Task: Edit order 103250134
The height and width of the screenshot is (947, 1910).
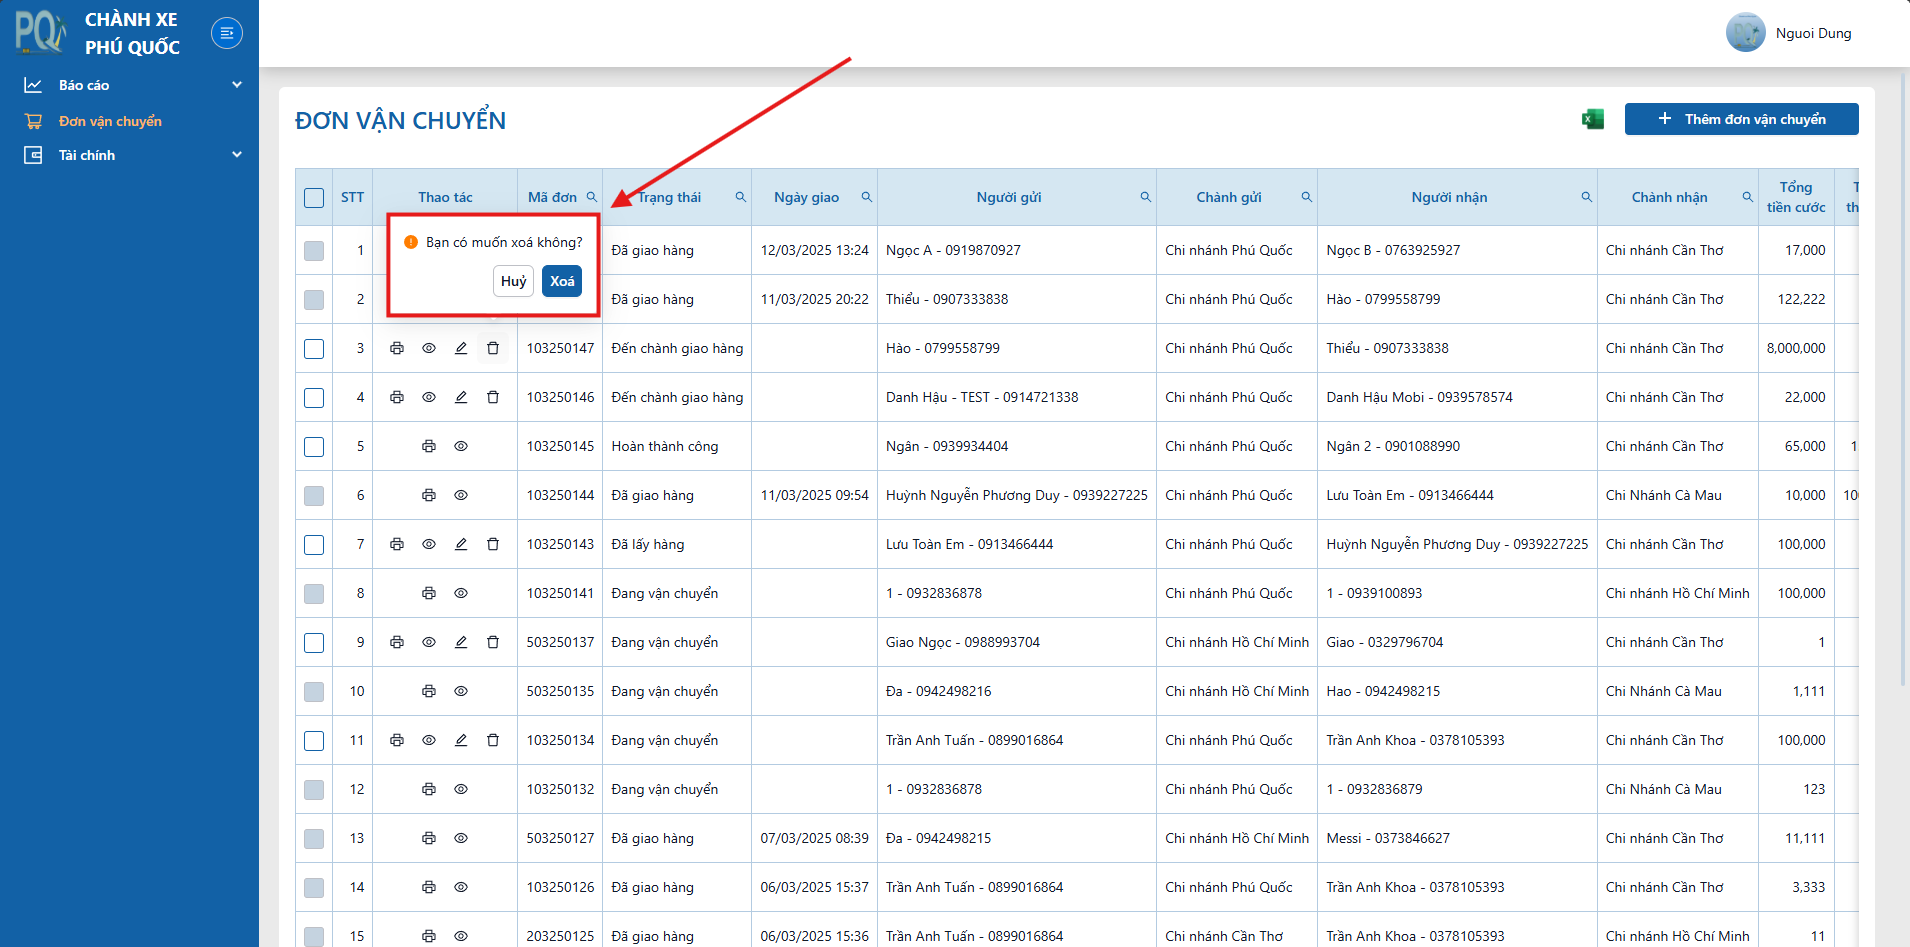Action: tap(461, 740)
